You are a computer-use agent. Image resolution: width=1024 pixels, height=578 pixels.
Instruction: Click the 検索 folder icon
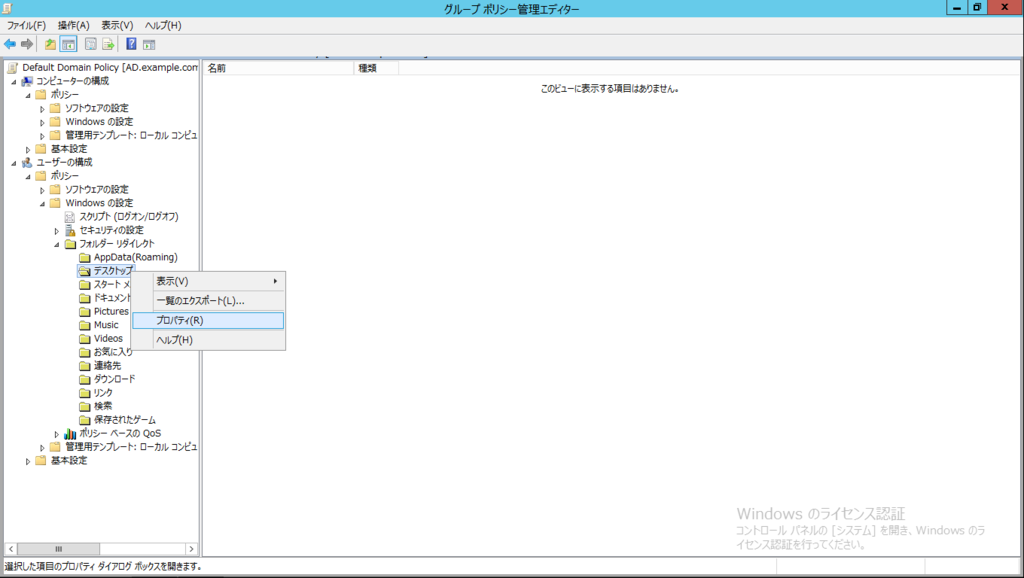click(84, 406)
